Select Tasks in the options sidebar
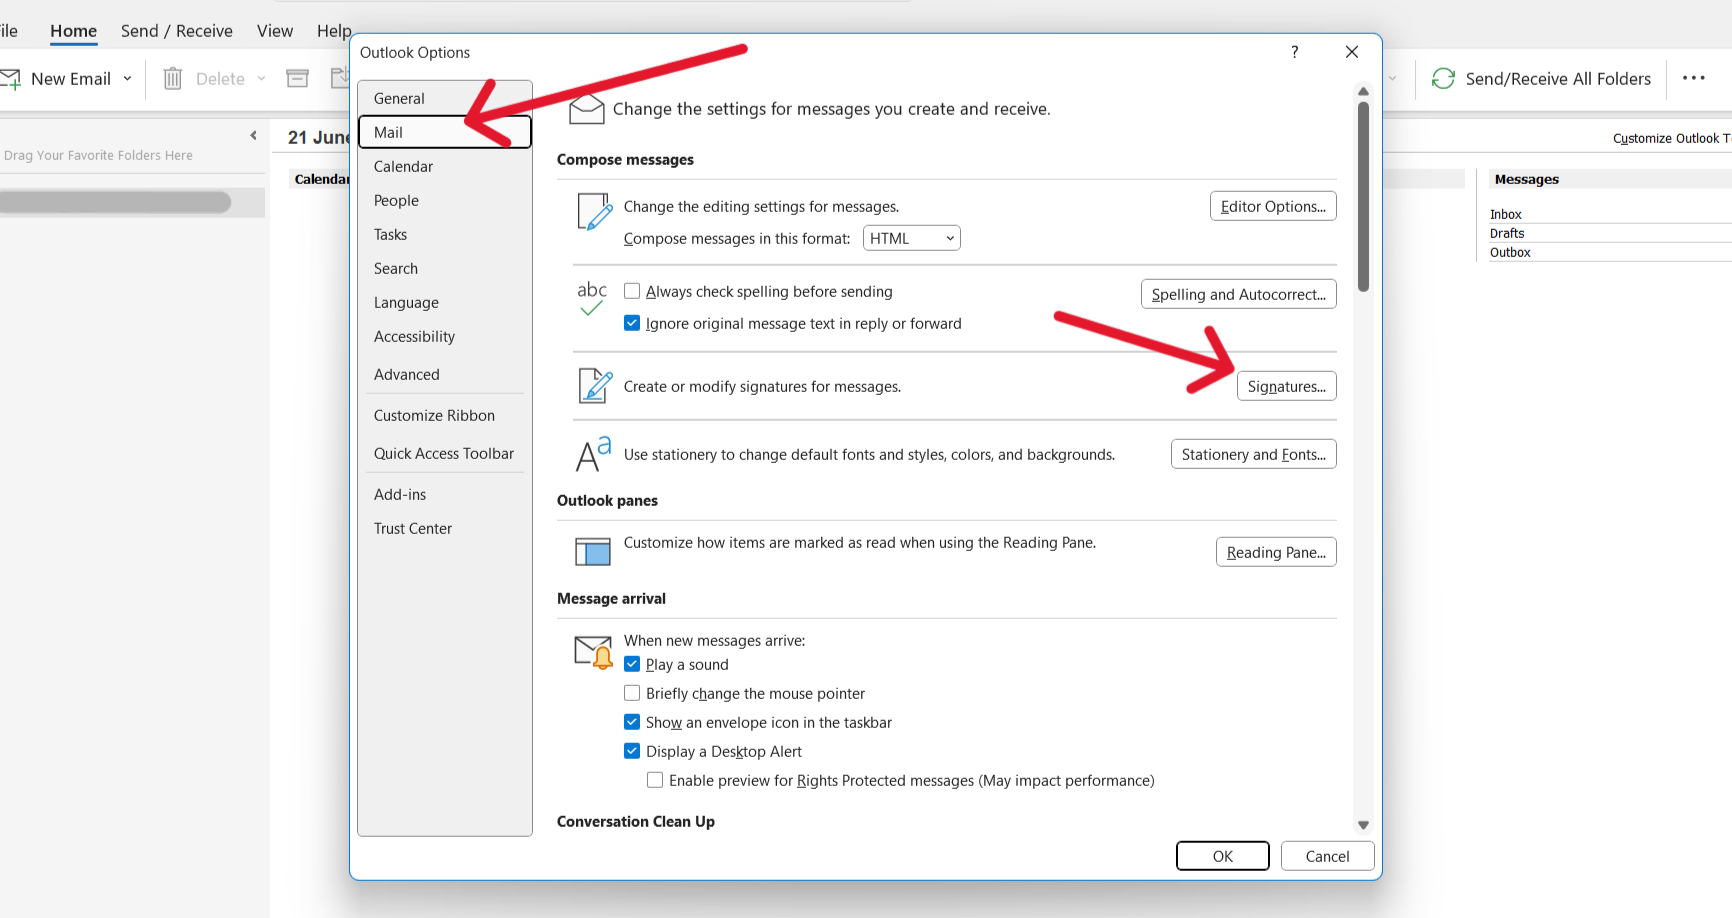 pos(444,234)
